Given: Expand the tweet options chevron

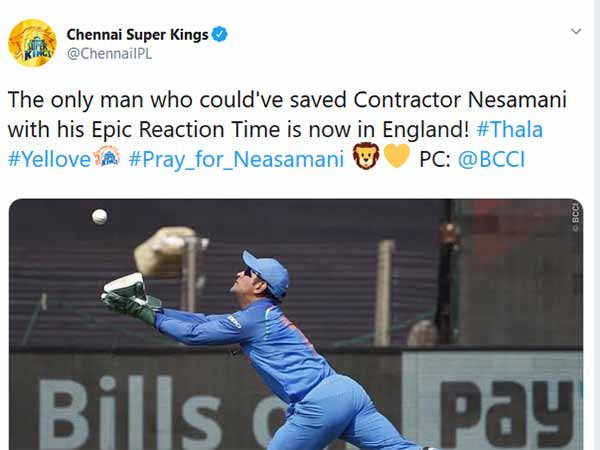Looking at the screenshot, I should click(x=575, y=32).
